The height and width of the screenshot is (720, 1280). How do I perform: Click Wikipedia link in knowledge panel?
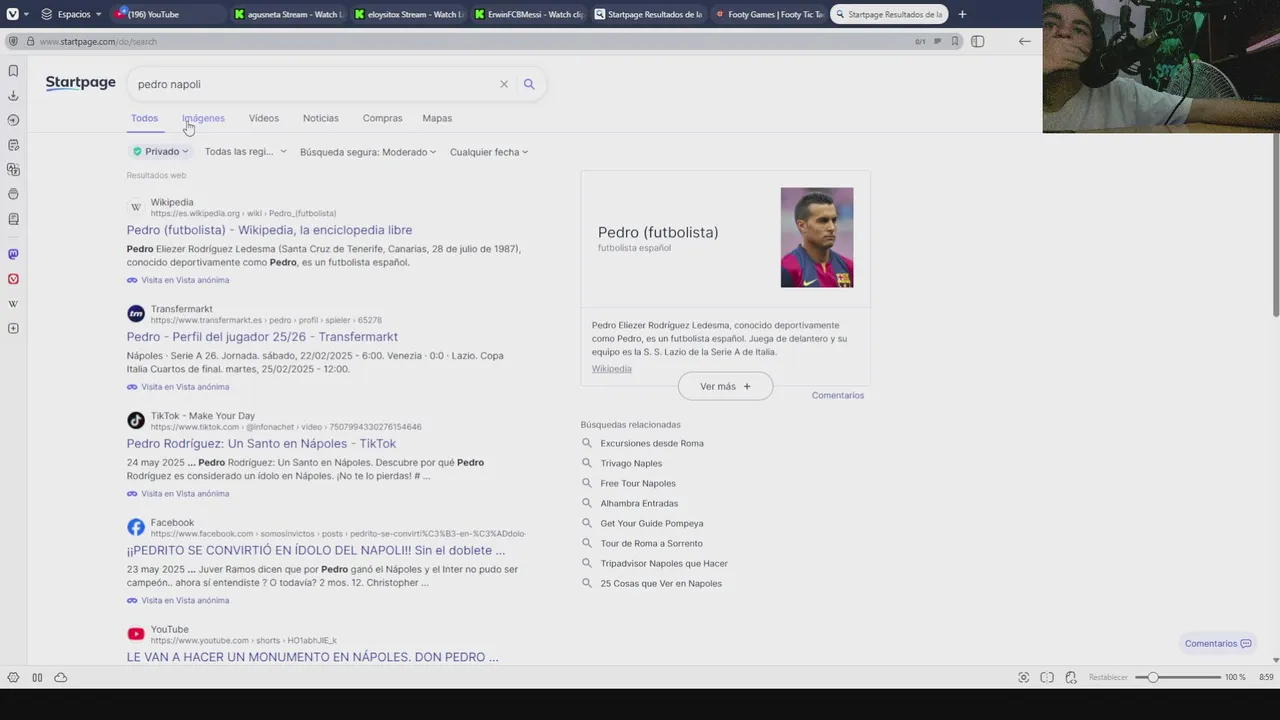point(611,369)
